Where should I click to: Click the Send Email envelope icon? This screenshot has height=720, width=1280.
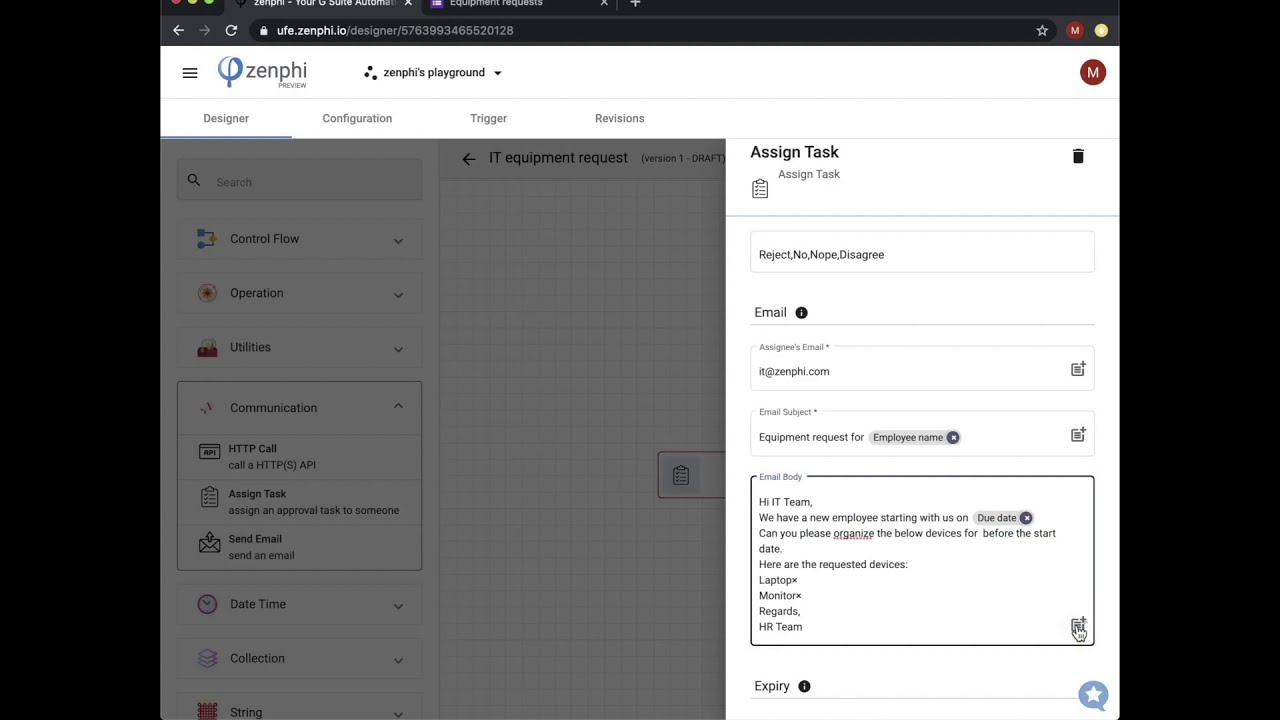209,542
